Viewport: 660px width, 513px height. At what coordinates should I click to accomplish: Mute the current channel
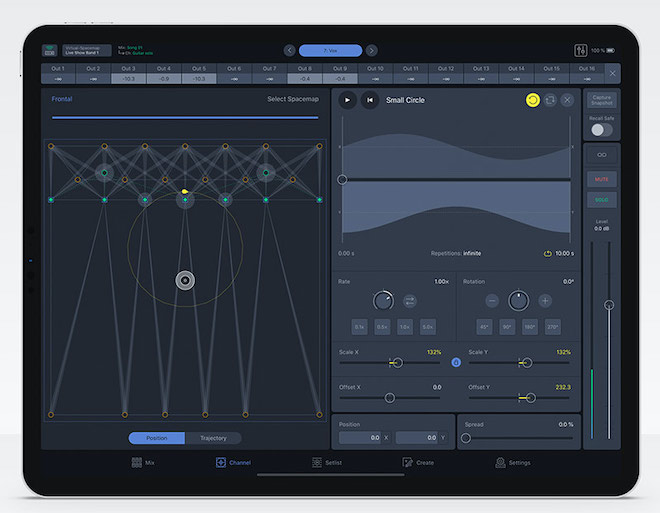click(601, 179)
